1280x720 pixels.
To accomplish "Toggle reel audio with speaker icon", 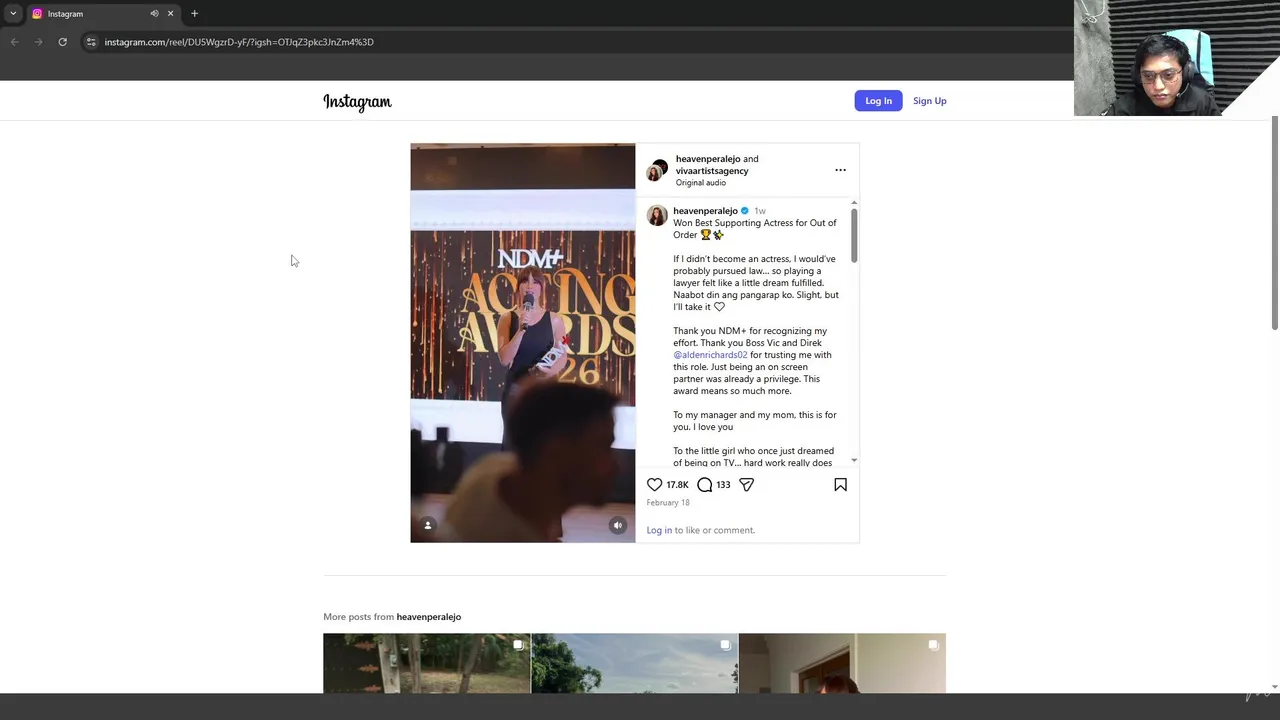I will [617, 525].
